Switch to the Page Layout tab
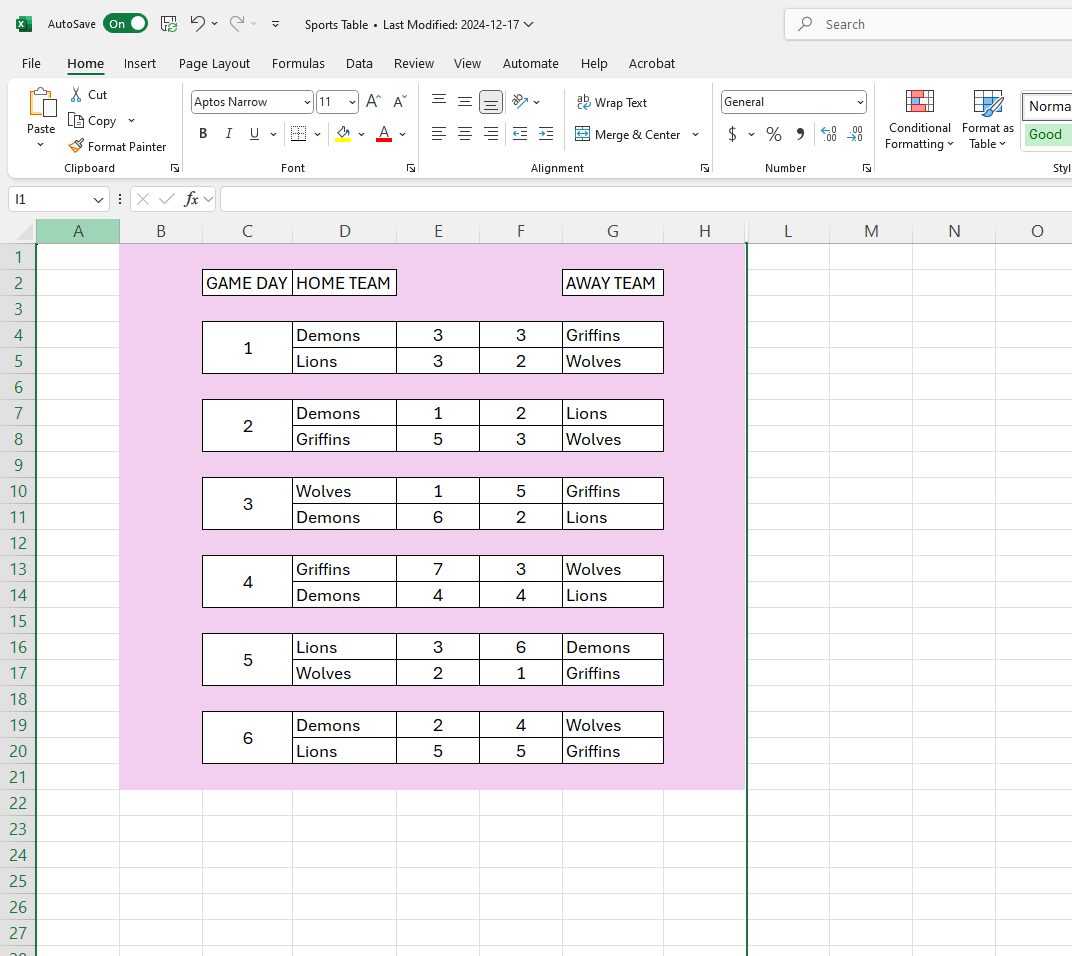The image size is (1072, 956). [214, 63]
